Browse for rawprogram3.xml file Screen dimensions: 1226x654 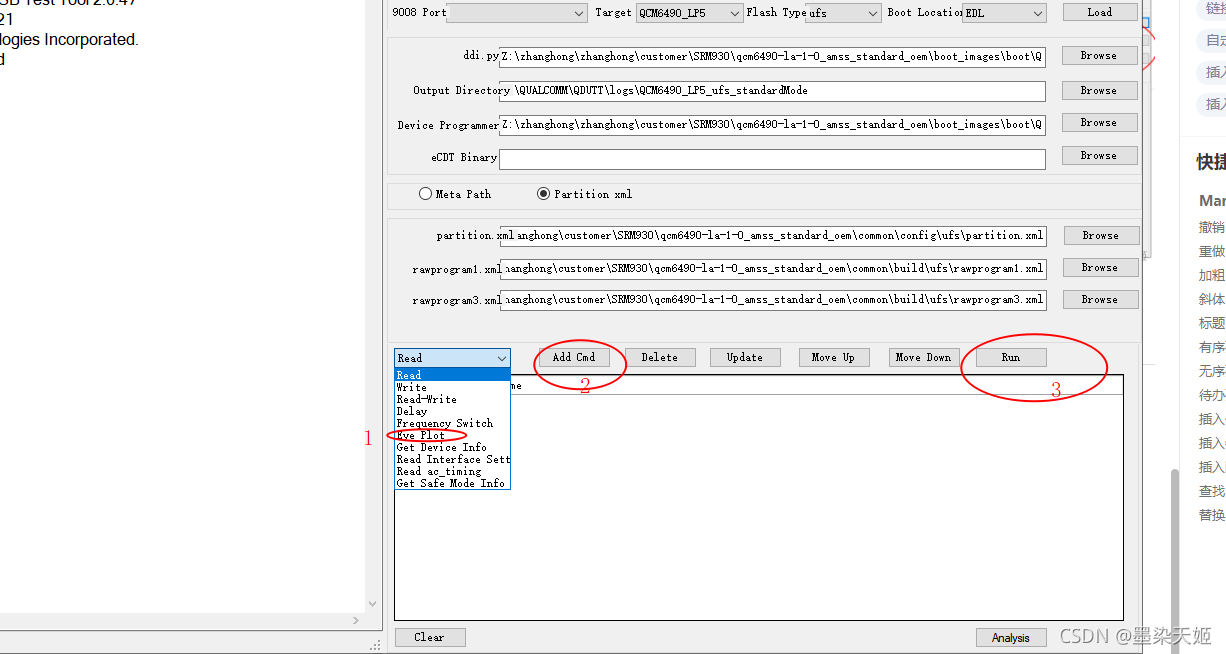pos(1100,299)
